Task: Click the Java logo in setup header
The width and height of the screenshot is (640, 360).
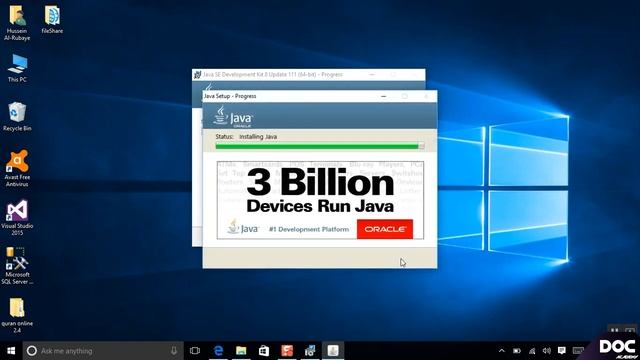Action: [x=233, y=117]
